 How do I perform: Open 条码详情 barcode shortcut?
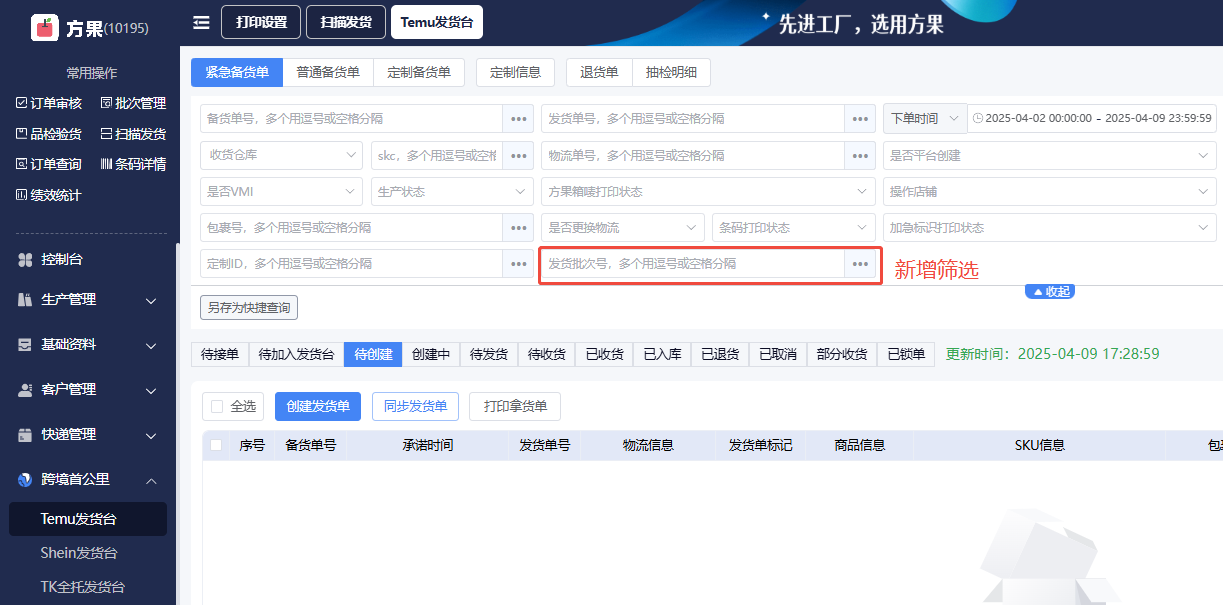click(133, 164)
